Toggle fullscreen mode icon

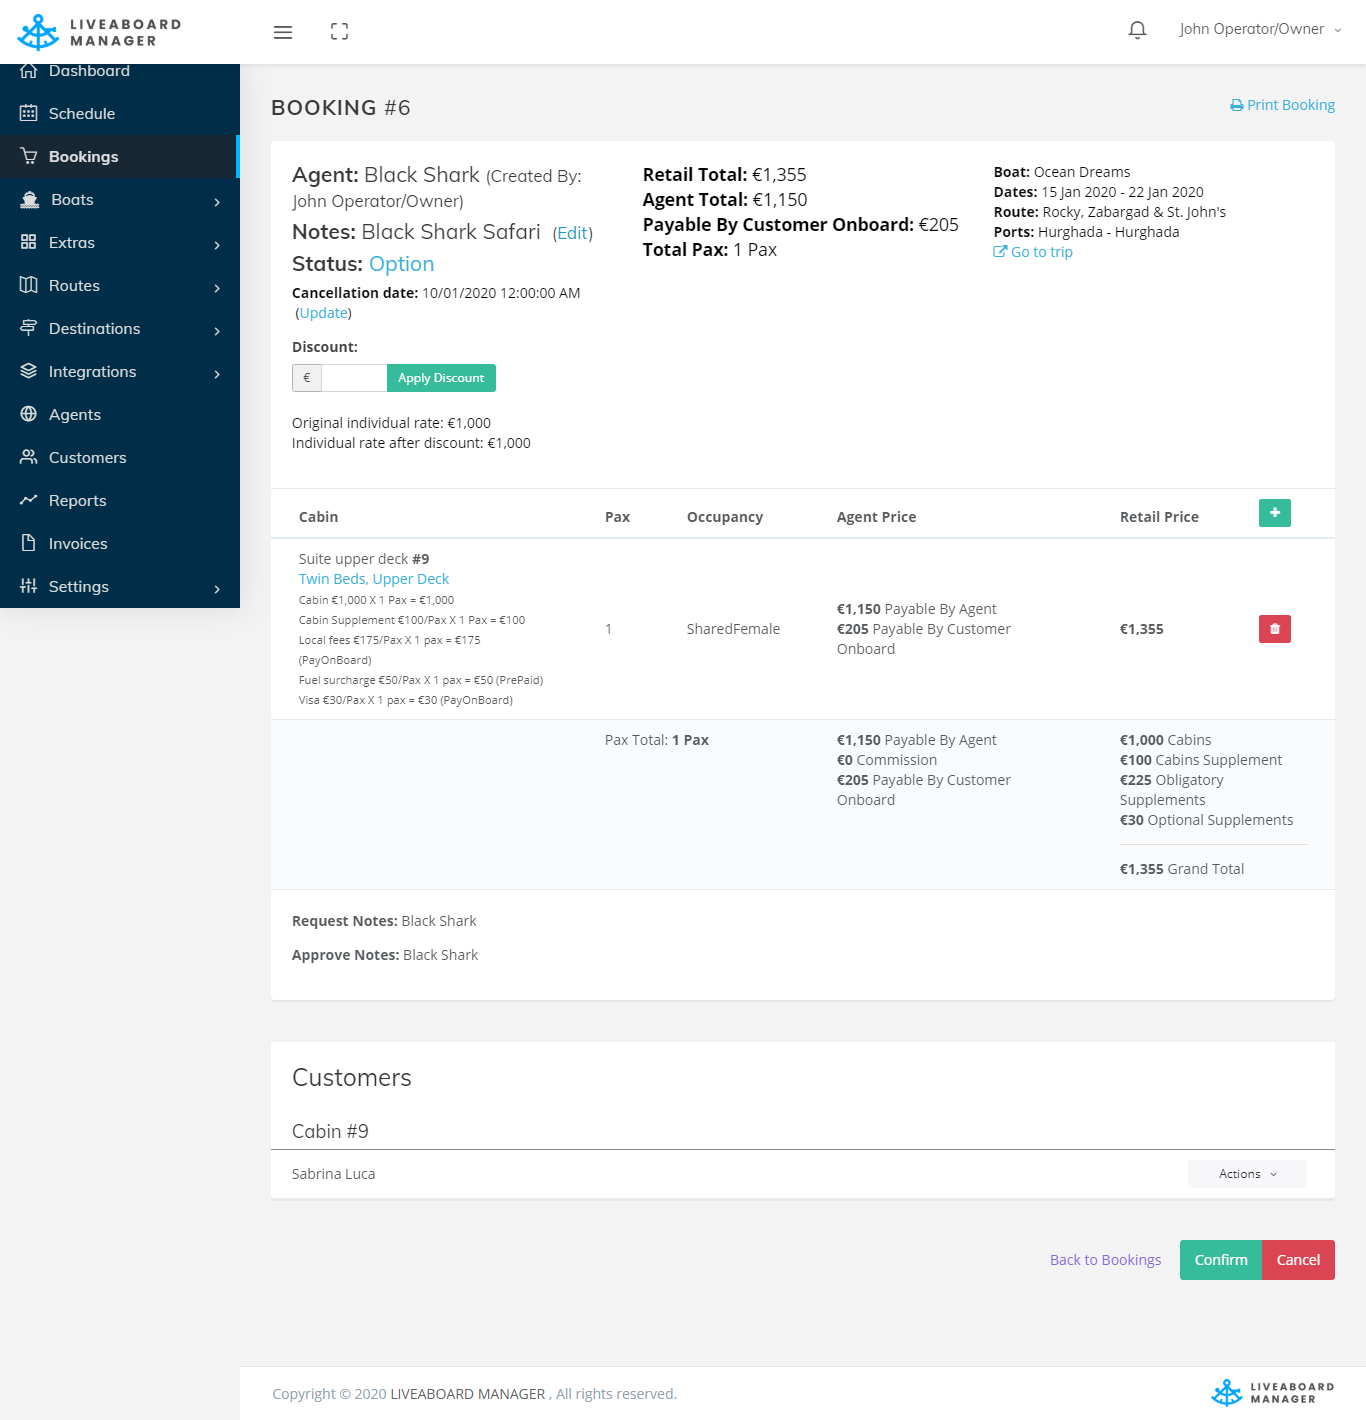(x=339, y=32)
